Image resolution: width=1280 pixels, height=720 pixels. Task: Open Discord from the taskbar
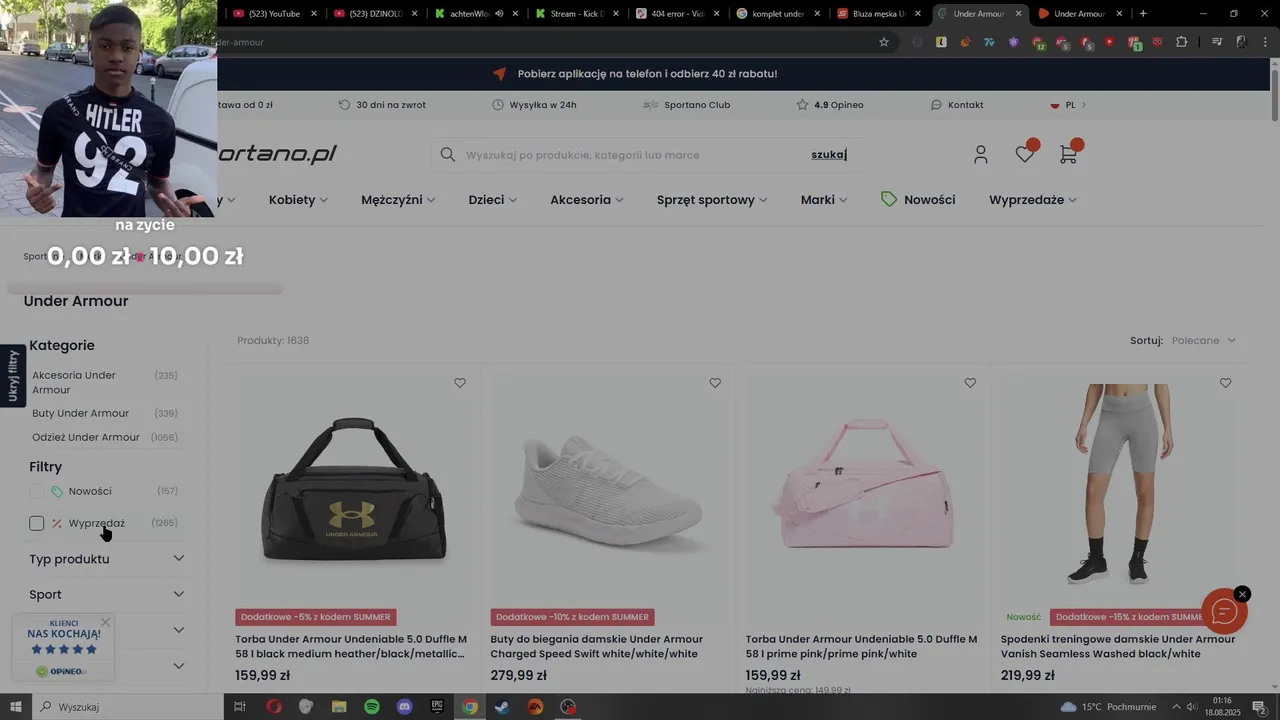pyautogui.click(x=405, y=707)
